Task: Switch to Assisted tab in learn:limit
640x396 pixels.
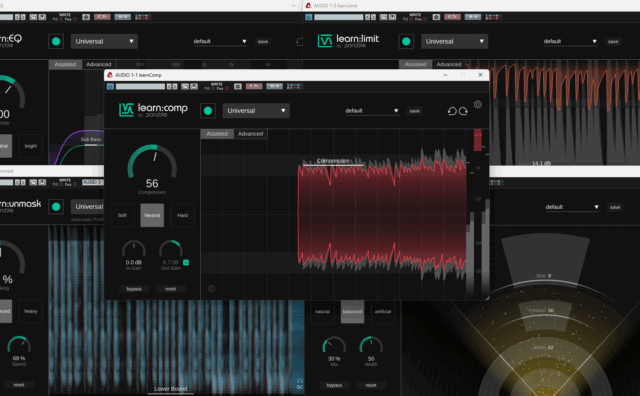Action: pos(416,64)
